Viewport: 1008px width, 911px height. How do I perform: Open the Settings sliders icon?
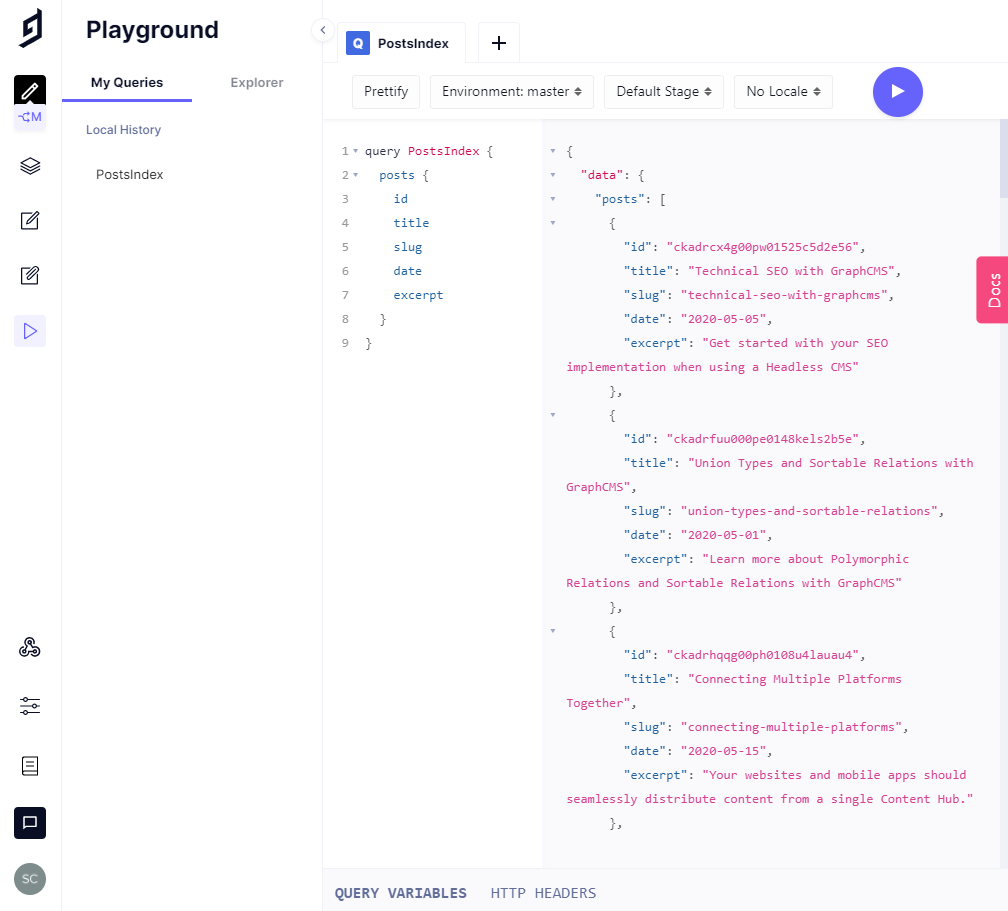click(x=29, y=706)
